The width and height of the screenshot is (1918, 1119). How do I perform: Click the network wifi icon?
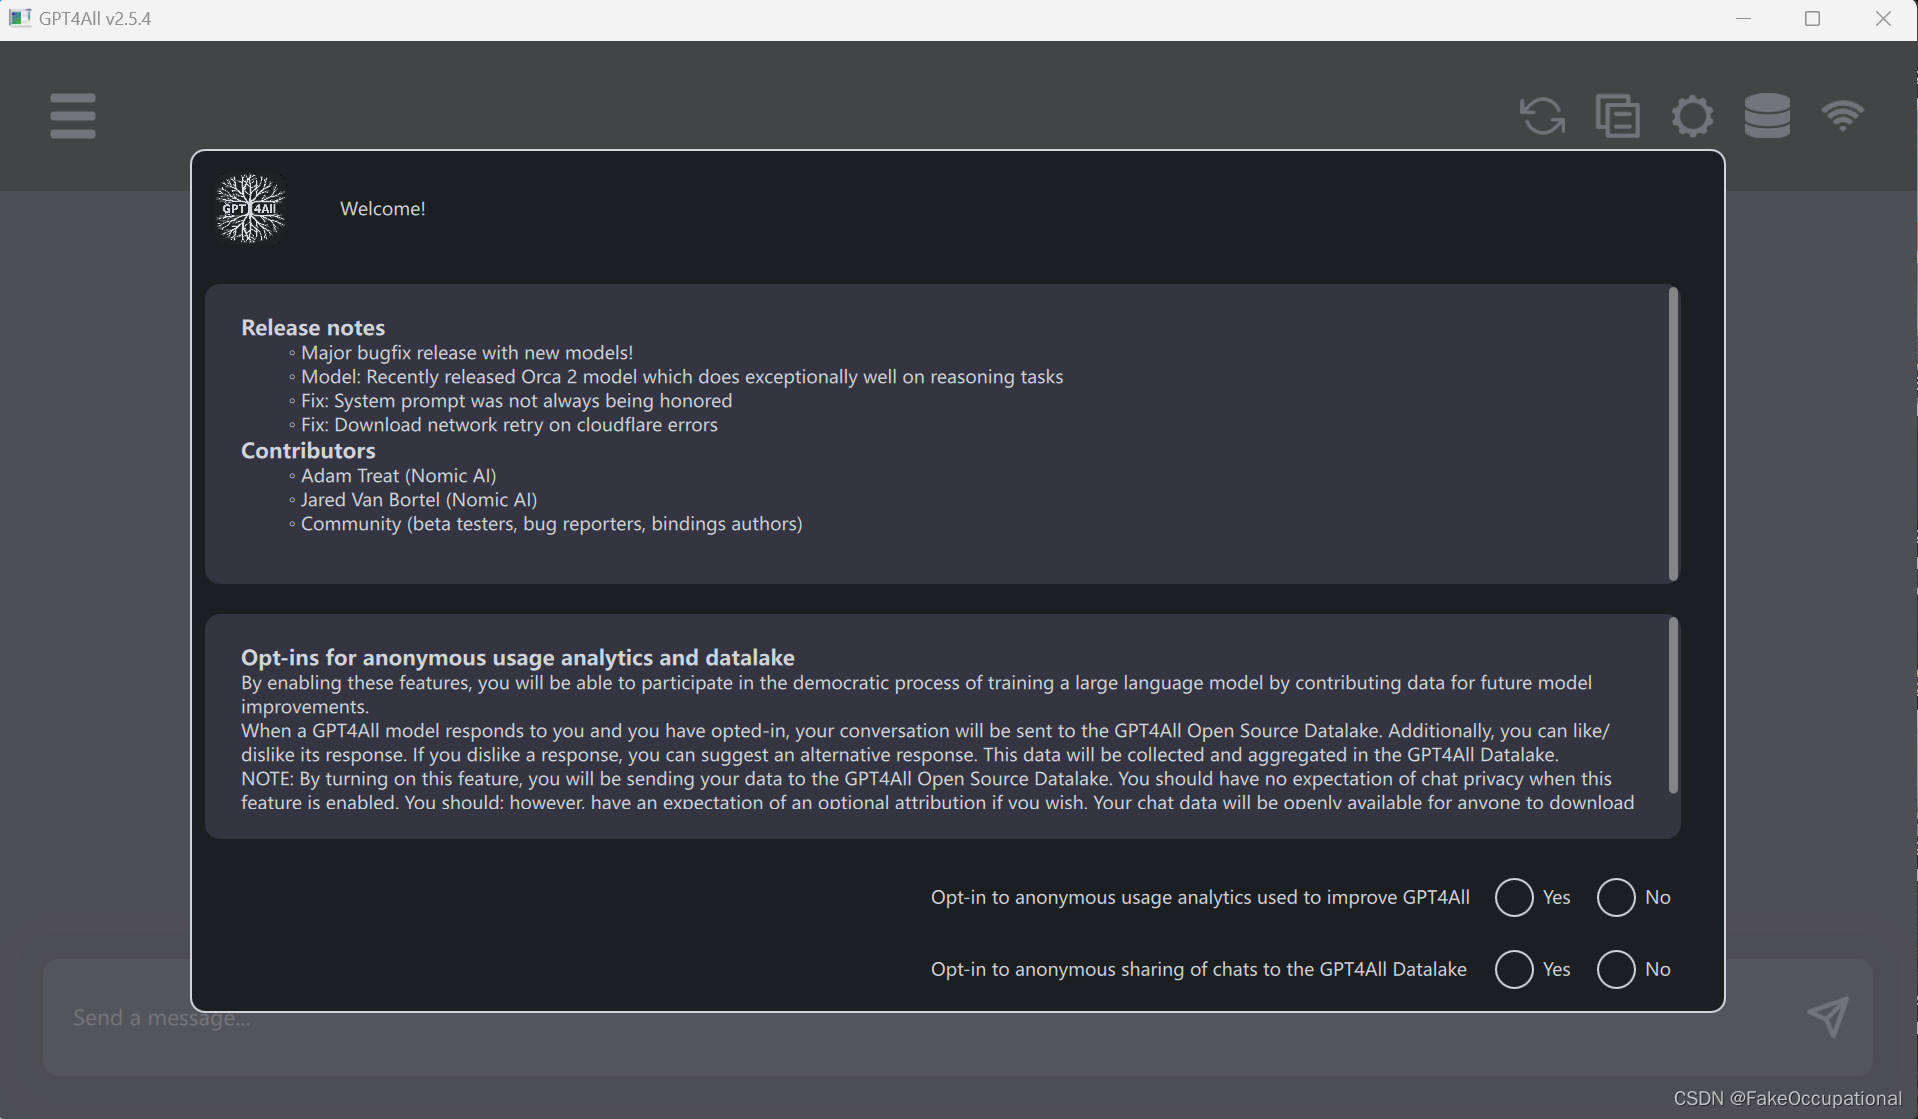pos(1842,115)
